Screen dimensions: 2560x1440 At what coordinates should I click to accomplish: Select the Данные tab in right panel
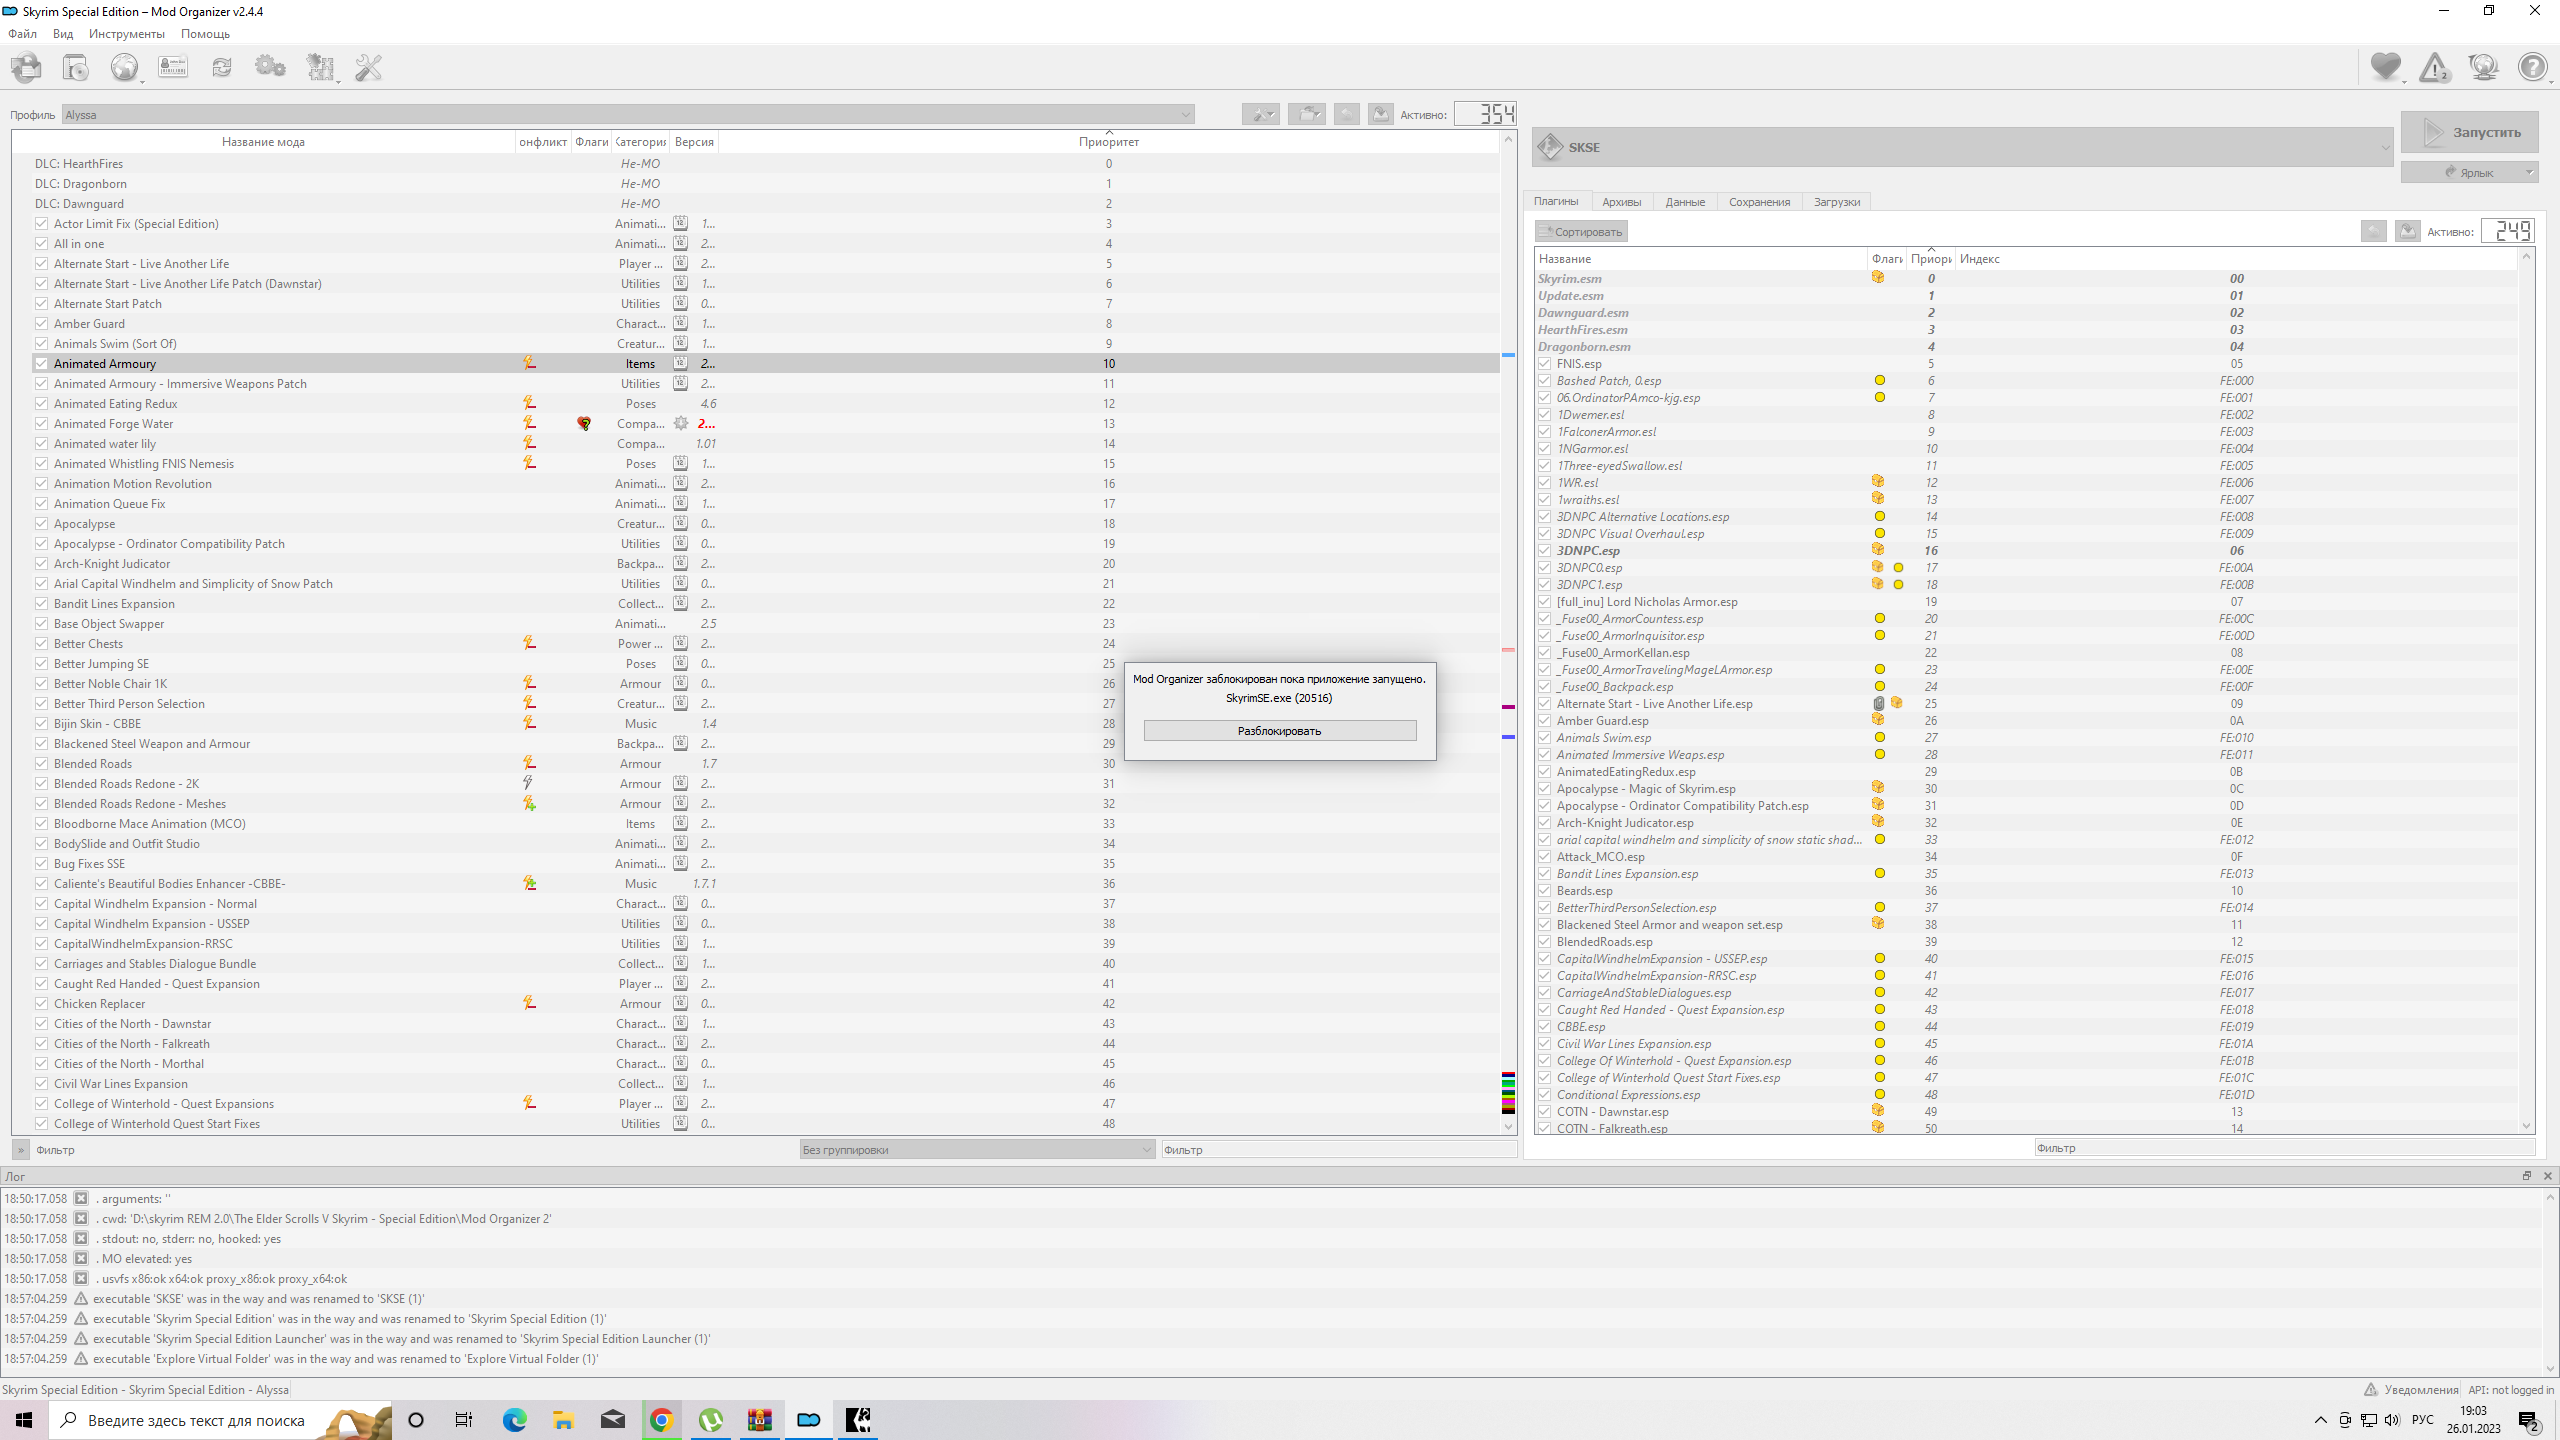pyautogui.click(x=1684, y=200)
